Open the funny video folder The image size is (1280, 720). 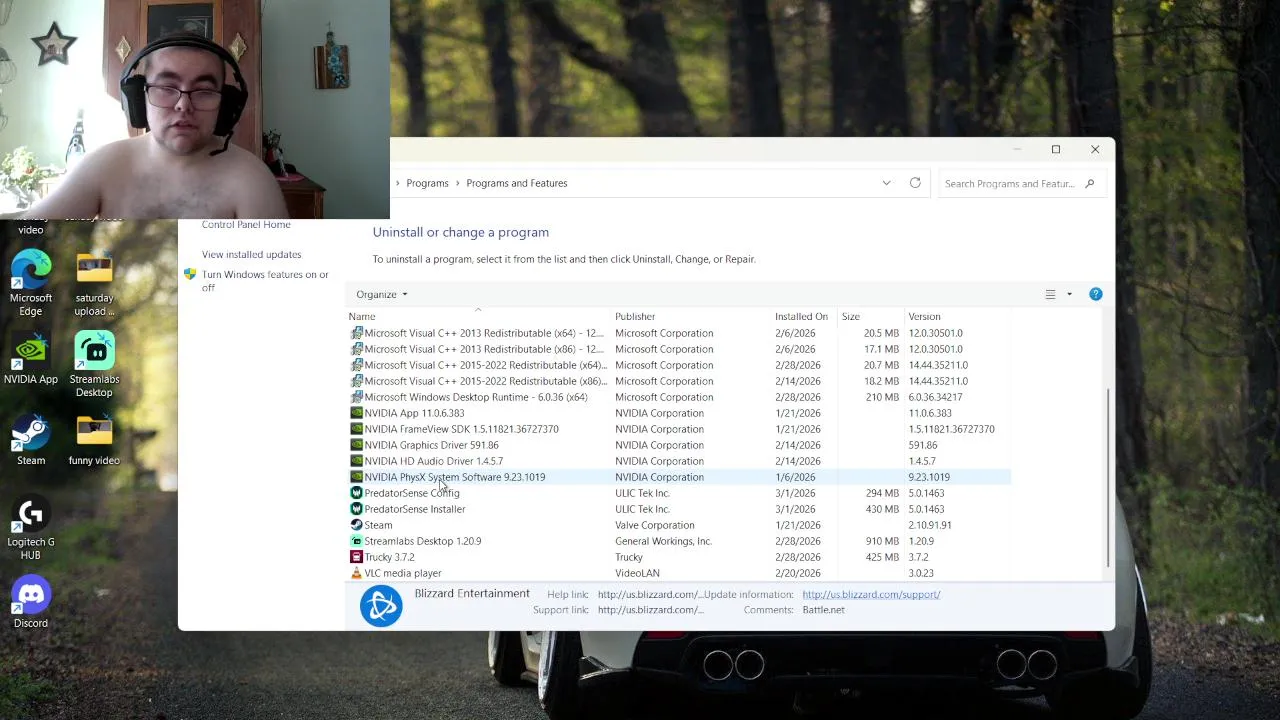[94, 440]
